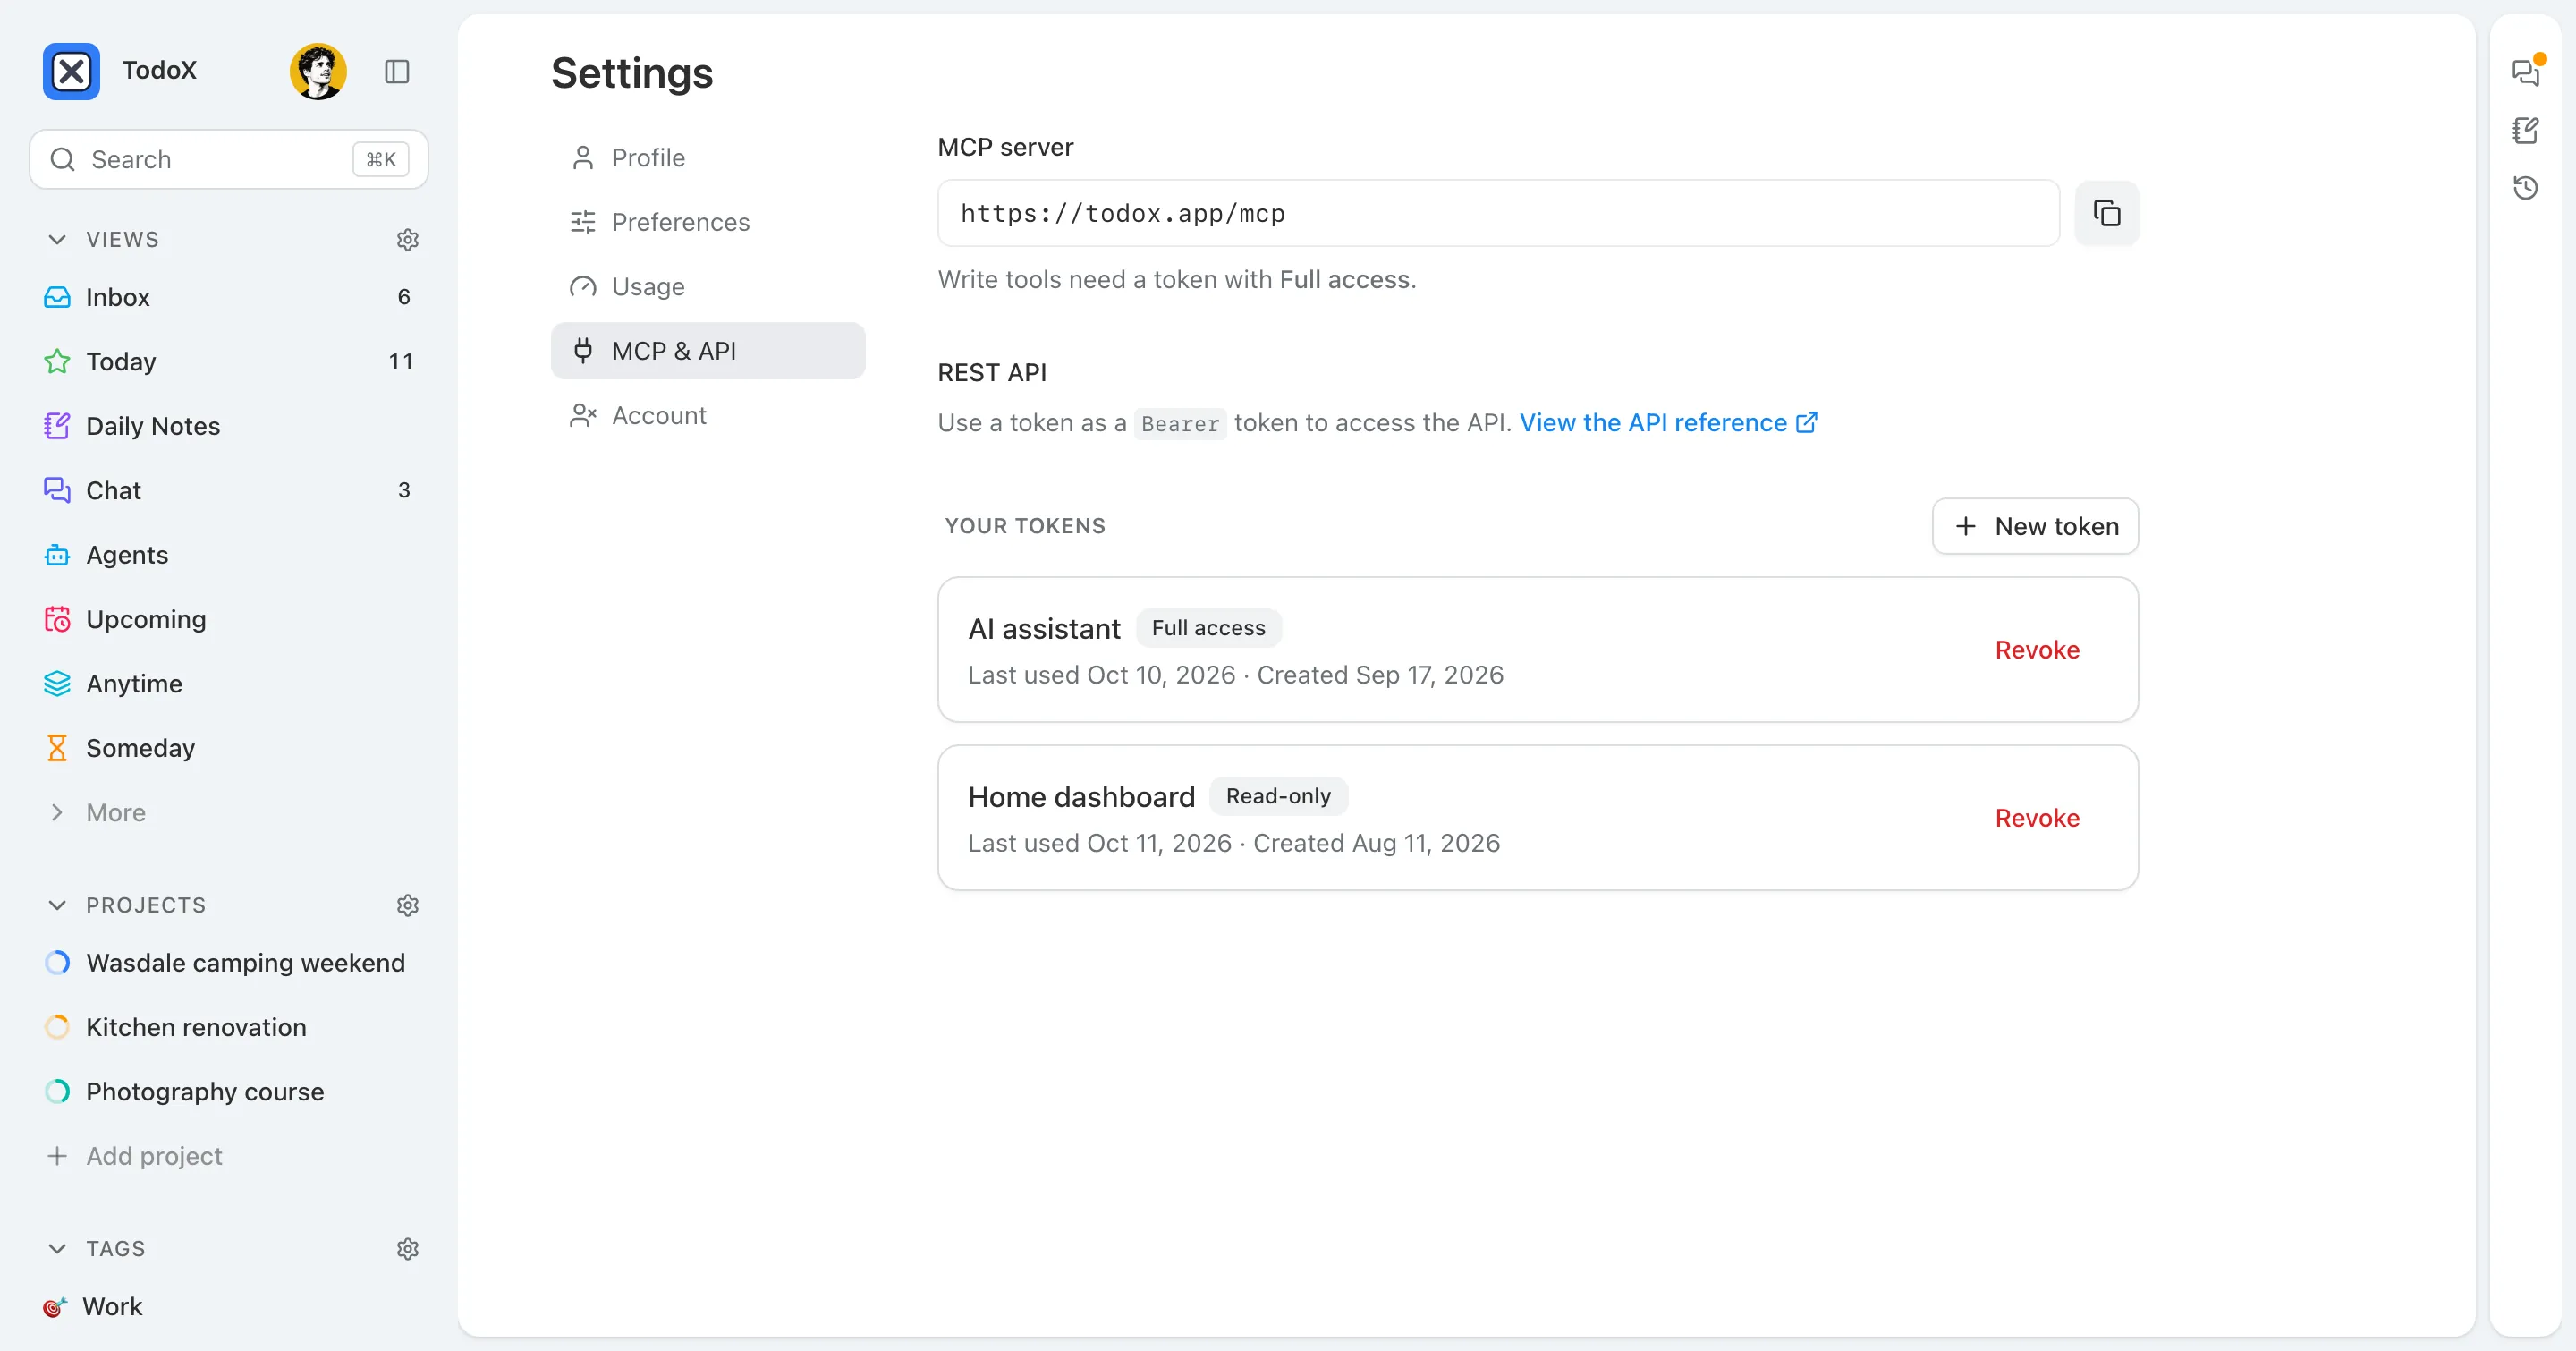Viewport: 2576px width, 1351px height.
Task: Open the Upcoming view
Action: (229, 619)
